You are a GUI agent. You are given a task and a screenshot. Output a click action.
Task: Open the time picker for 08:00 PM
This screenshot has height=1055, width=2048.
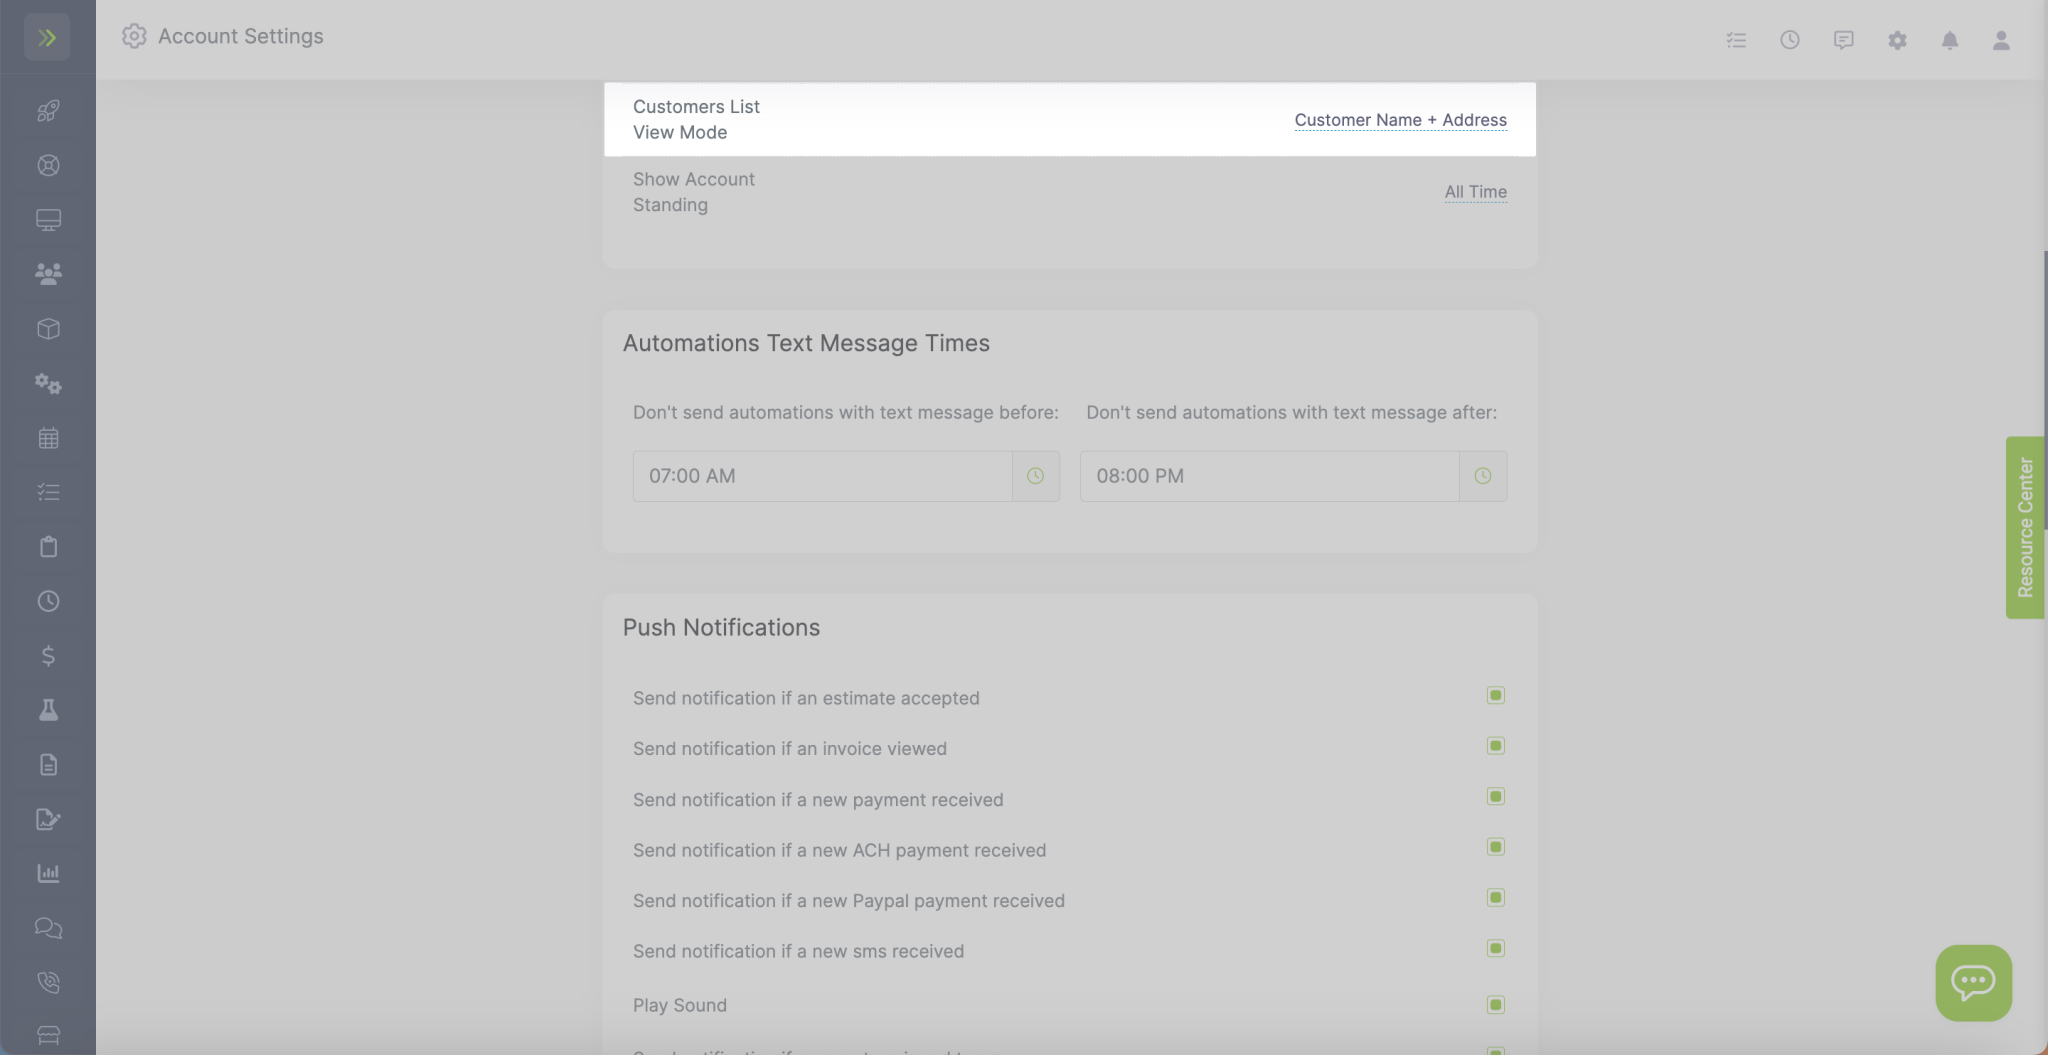(1482, 476)
